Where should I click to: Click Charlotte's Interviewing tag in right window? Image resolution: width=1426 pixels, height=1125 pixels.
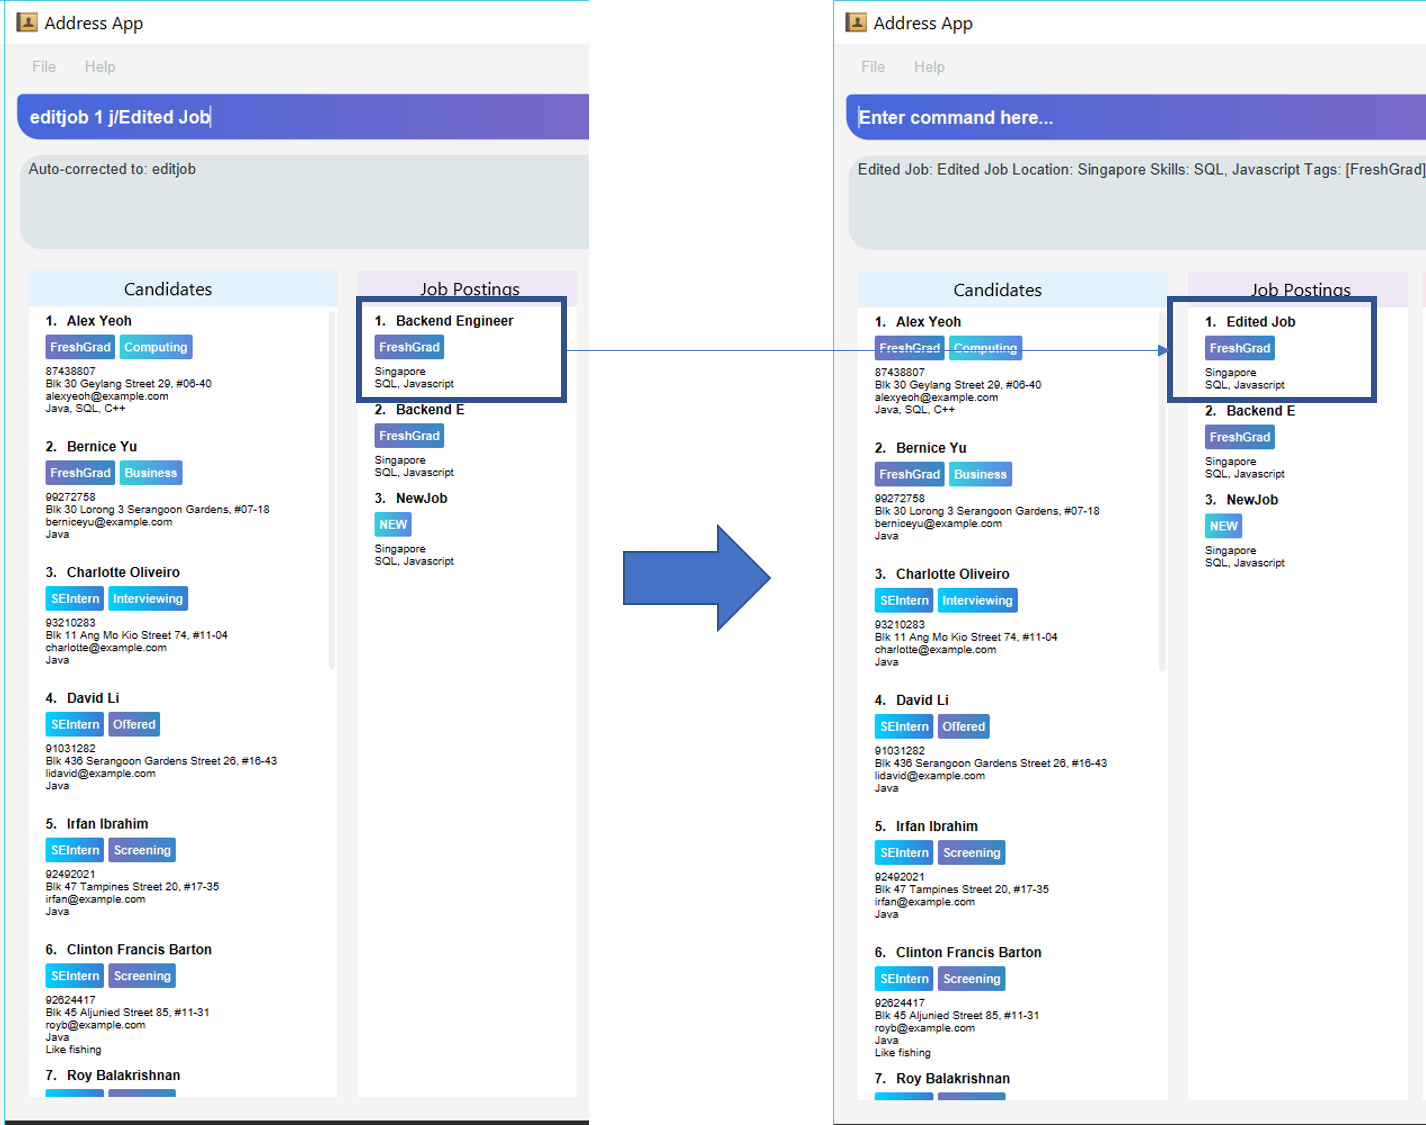pos(977,601)
